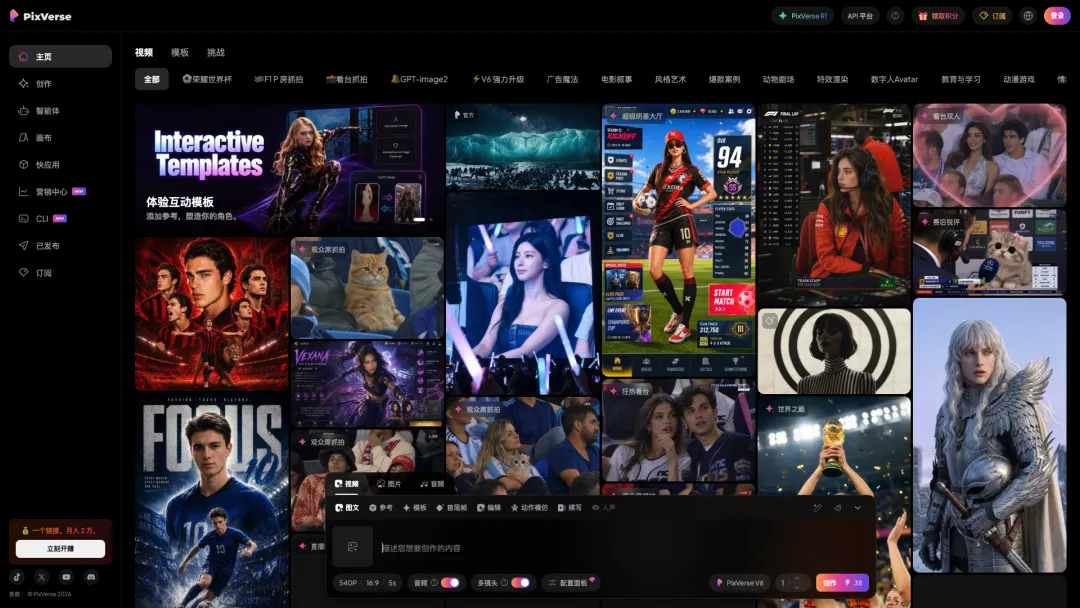The image size is (1080, 608).
Task: Open the Discord social link icon
Action: (x=91, y=577)
